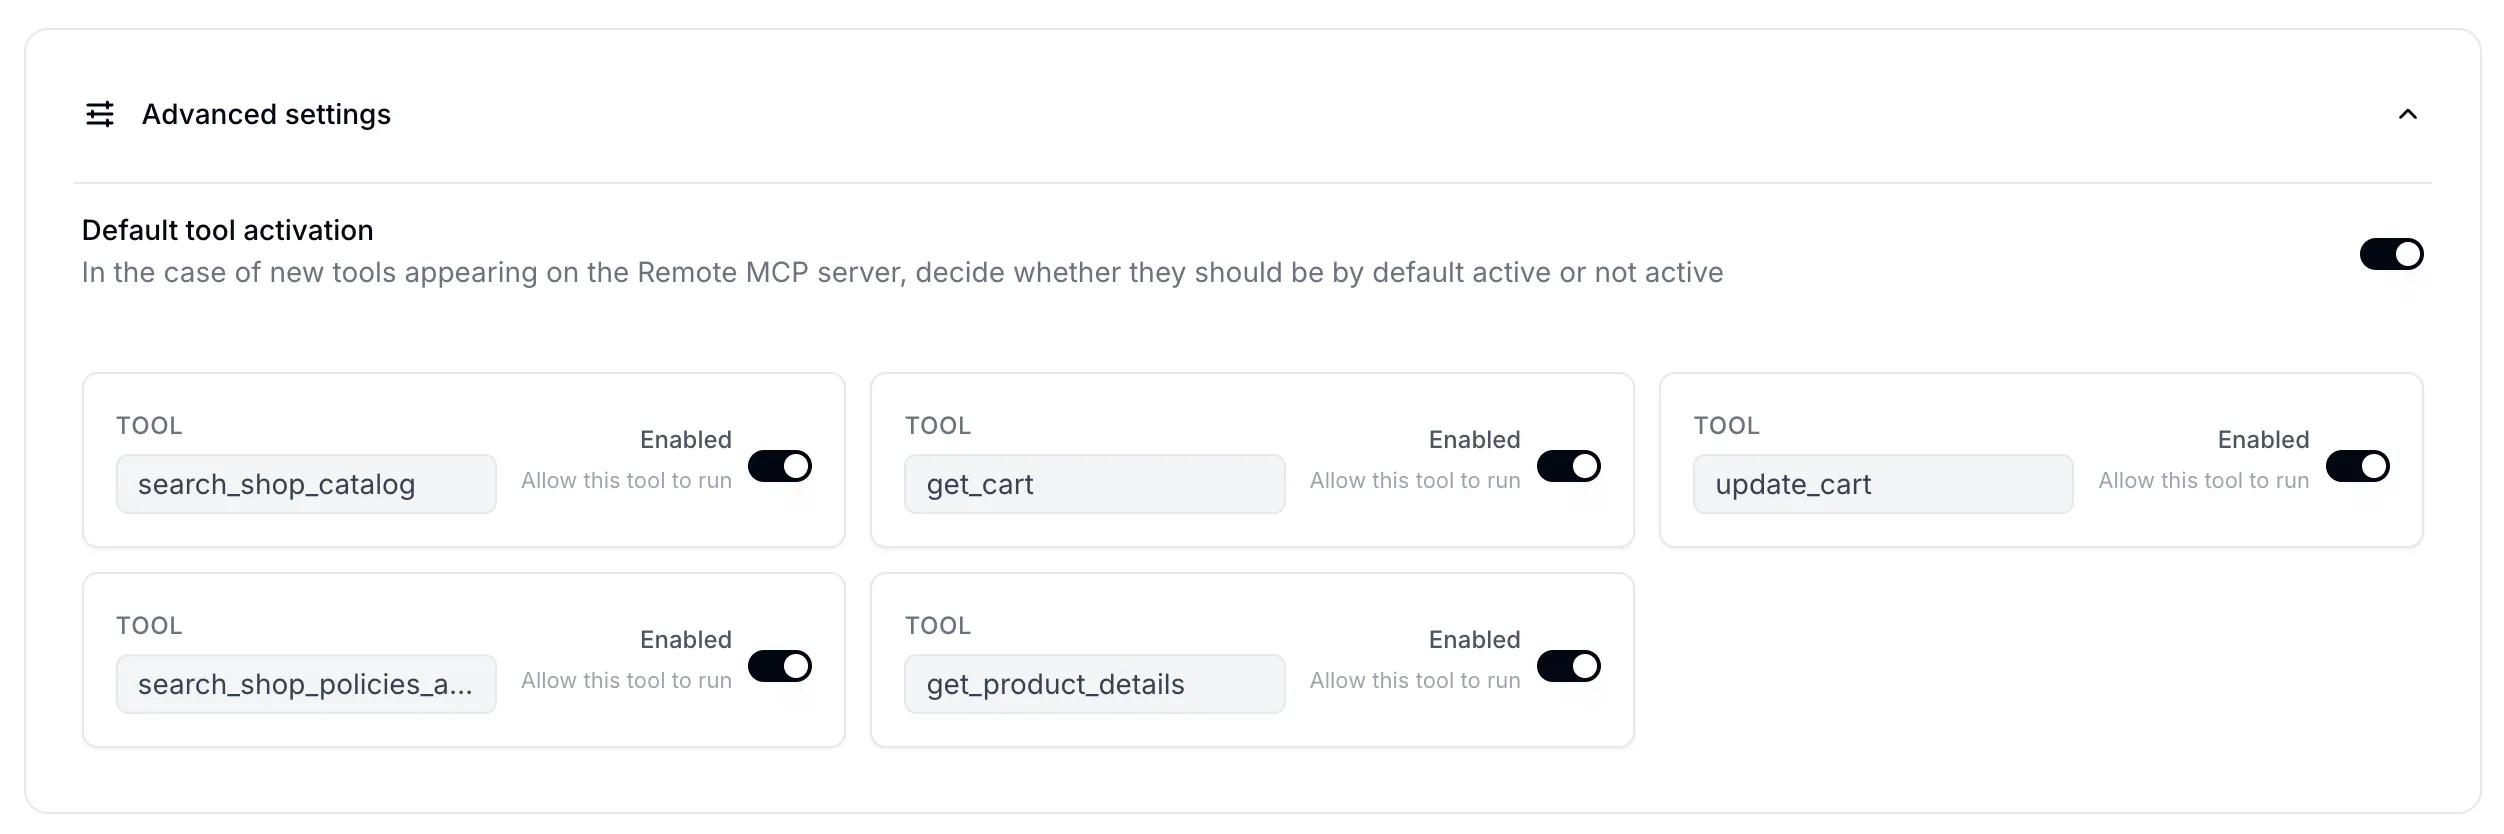Click the Default tool activation heading
The width and height of the screenshot is (2504, 834).
pos(226,230)
